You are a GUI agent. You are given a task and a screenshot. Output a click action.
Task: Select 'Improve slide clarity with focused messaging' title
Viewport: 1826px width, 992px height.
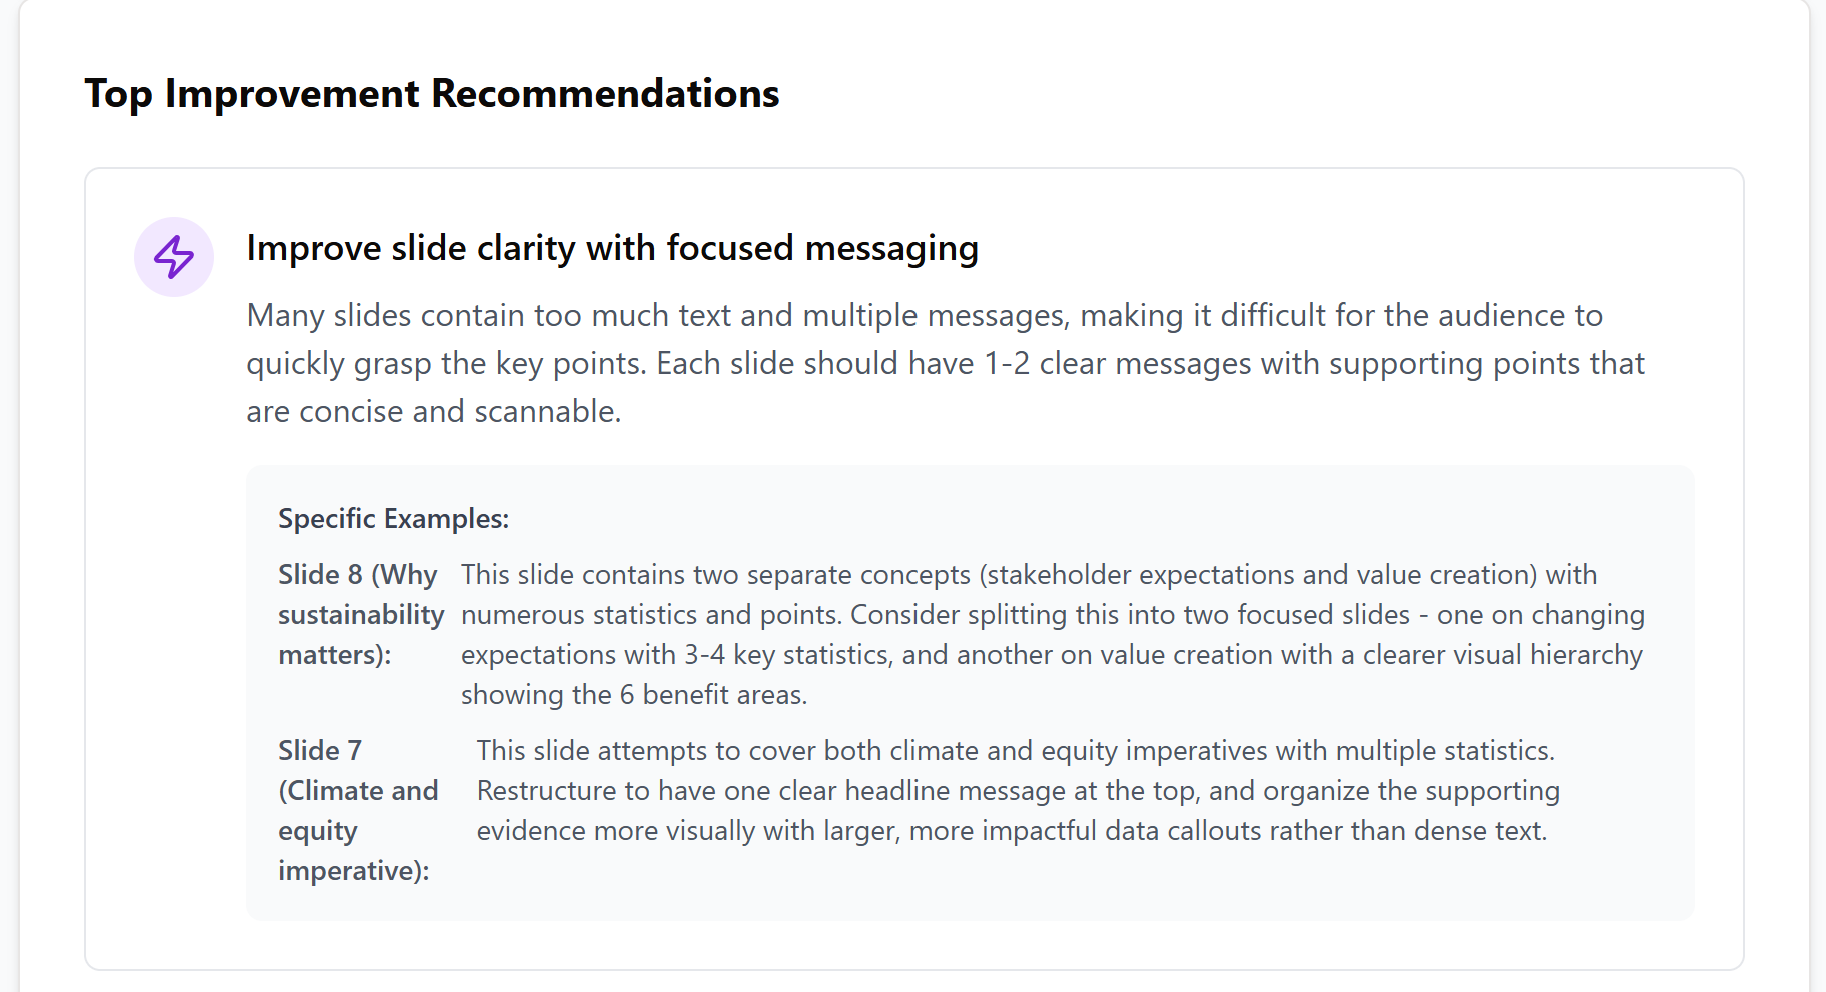pyautogui.click(x=613, y=248)
